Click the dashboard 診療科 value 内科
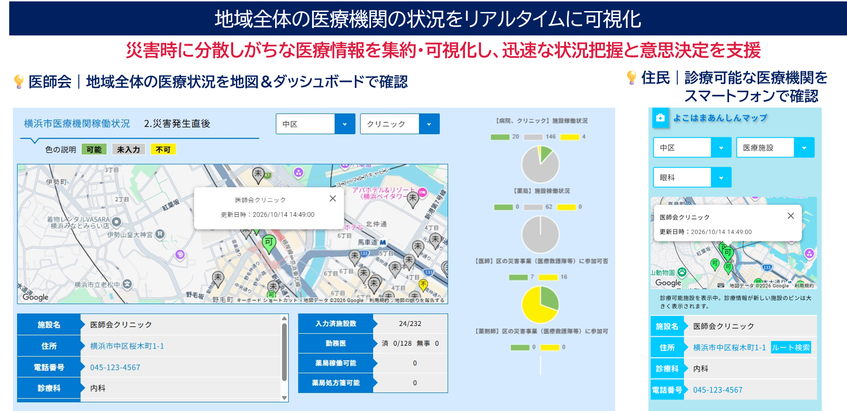Screen dimensions: 847x411 (x=97, y=388)
